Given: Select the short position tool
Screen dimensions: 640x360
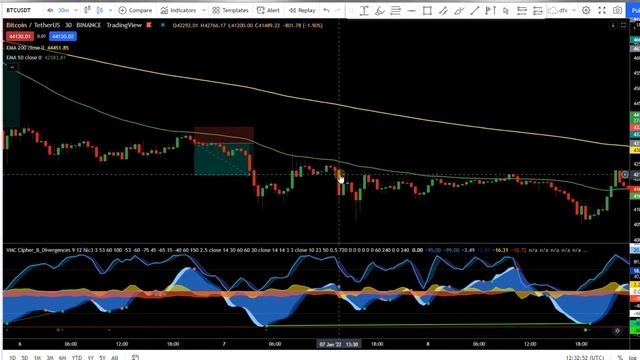Looking at the screenshot, I should click(x=538, y=11).
